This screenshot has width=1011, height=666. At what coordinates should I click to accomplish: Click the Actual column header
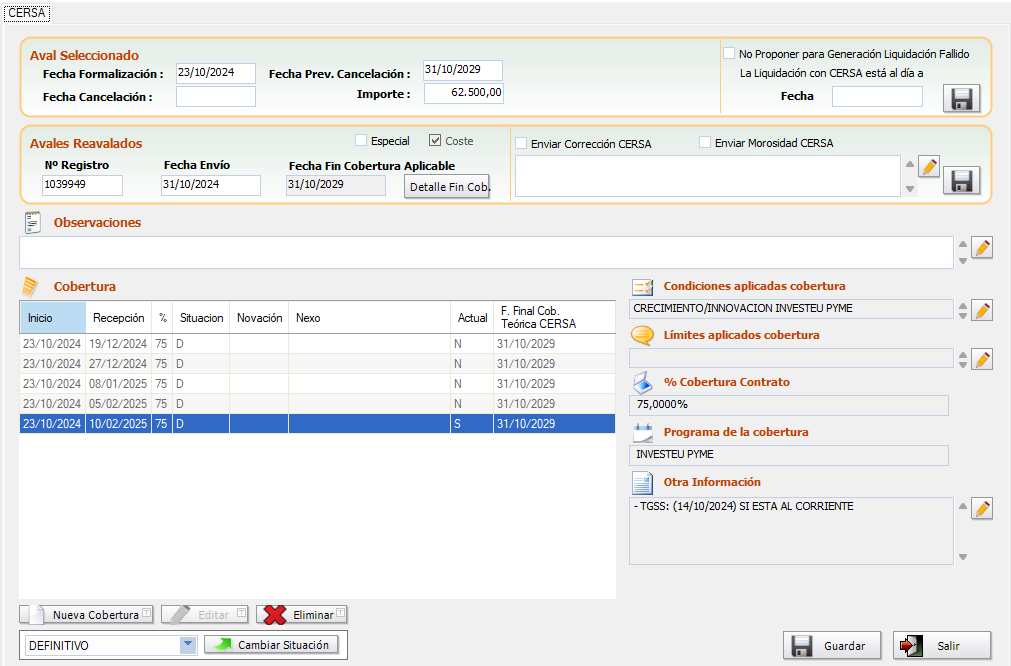point(472,318)
